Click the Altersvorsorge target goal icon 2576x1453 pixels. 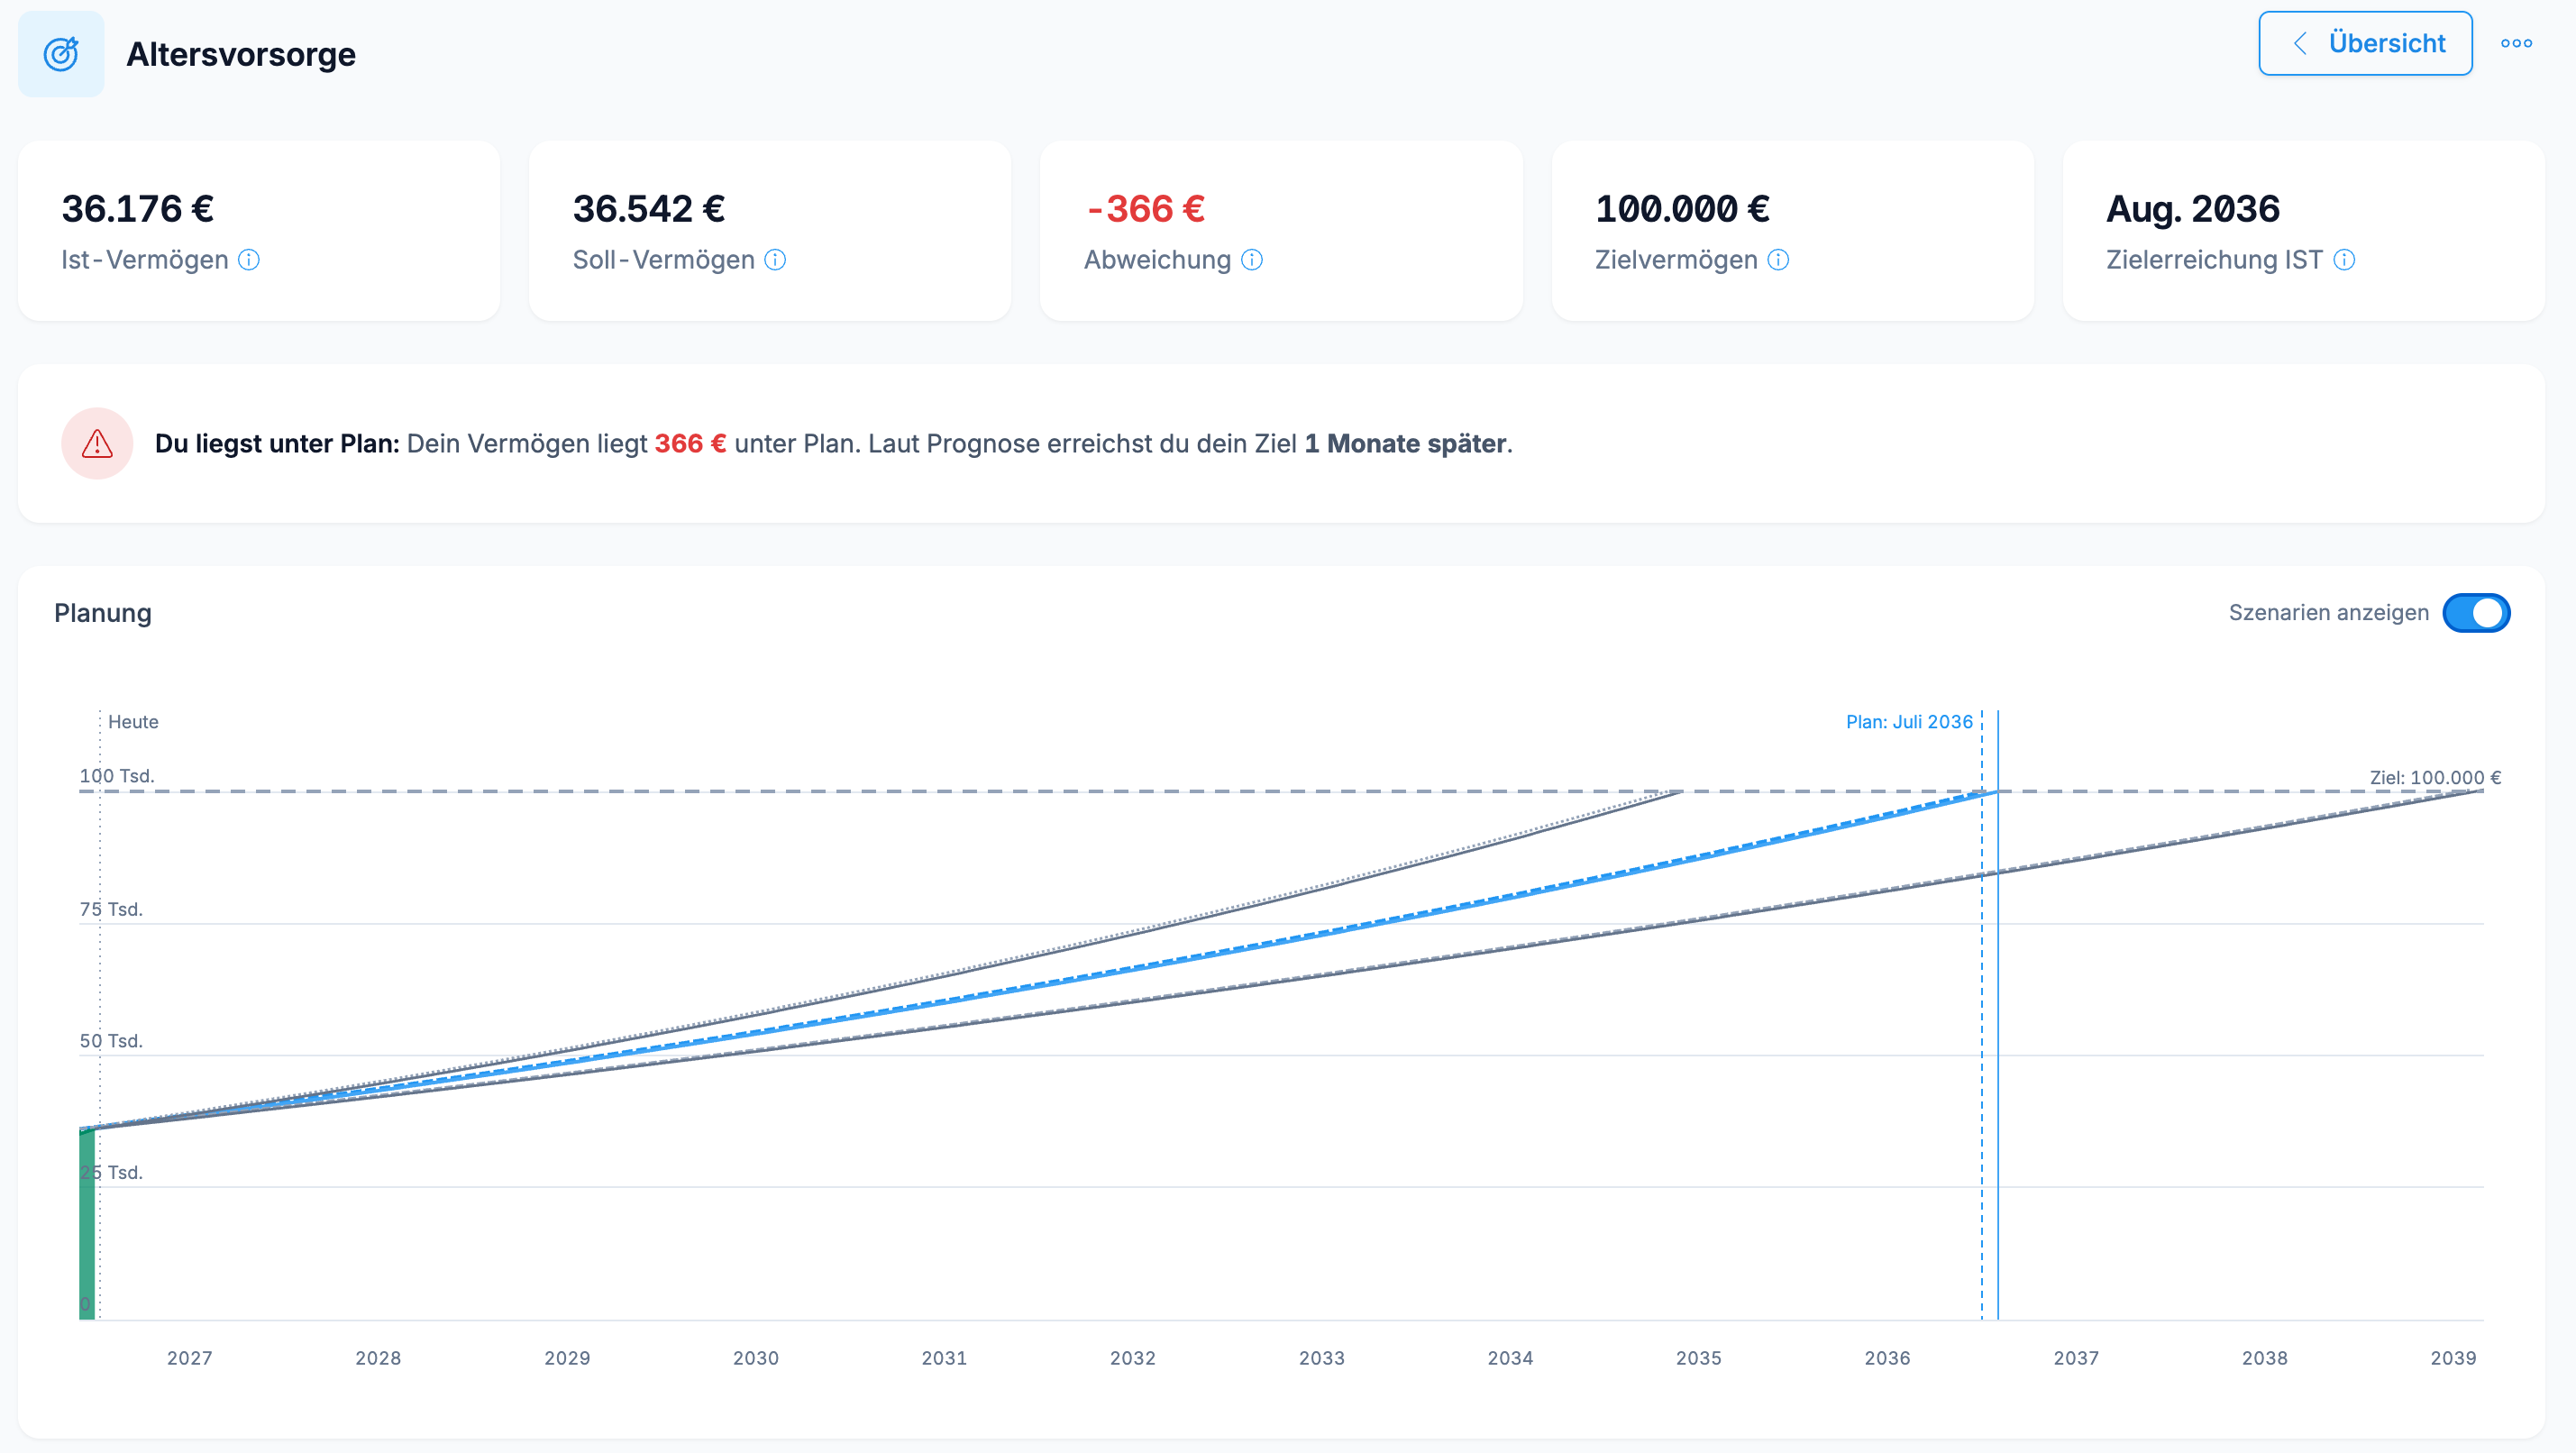[x=61, y=54]
